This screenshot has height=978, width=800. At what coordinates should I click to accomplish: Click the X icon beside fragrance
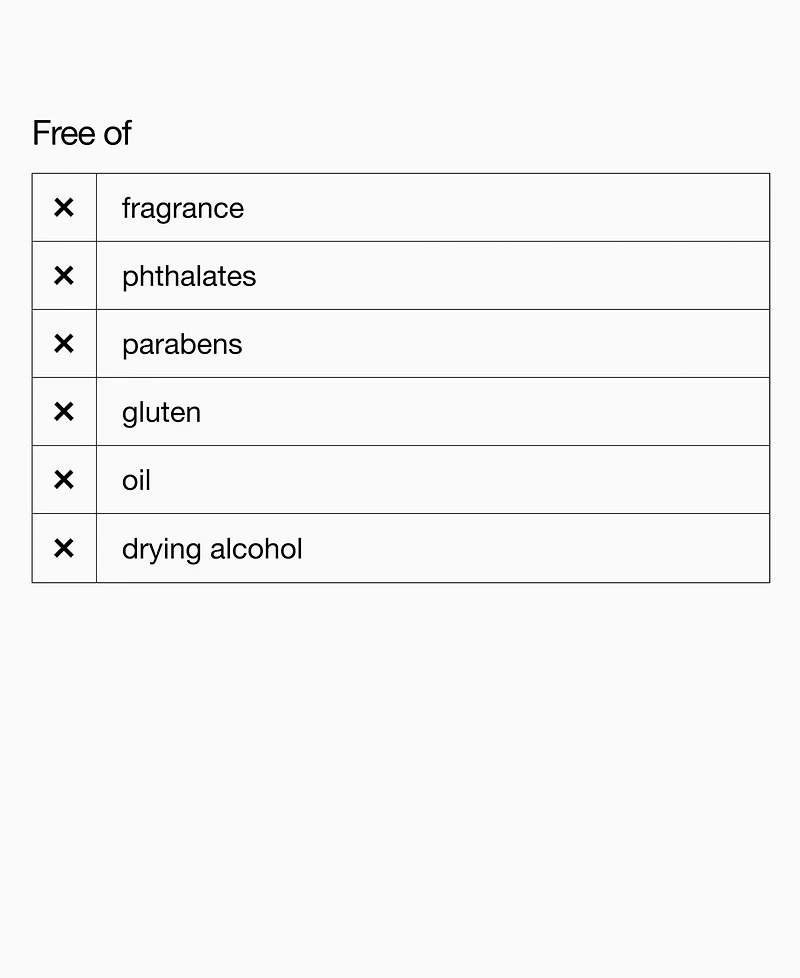point(64,208)
